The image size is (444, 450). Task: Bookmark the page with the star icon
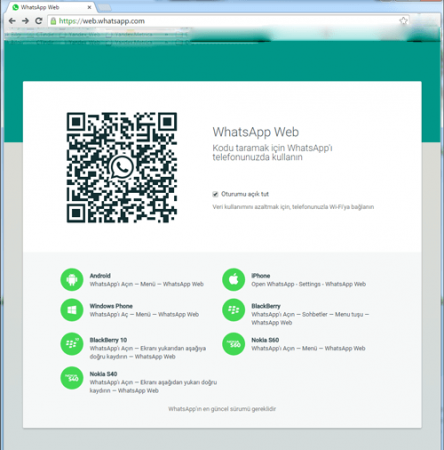[x=403, y=21]
